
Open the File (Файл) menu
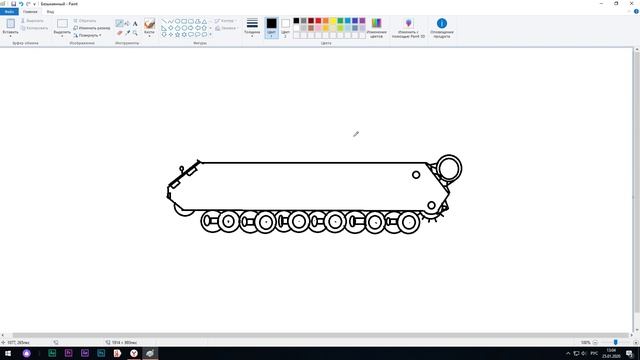pyautogui.click(x=9, y=11)
